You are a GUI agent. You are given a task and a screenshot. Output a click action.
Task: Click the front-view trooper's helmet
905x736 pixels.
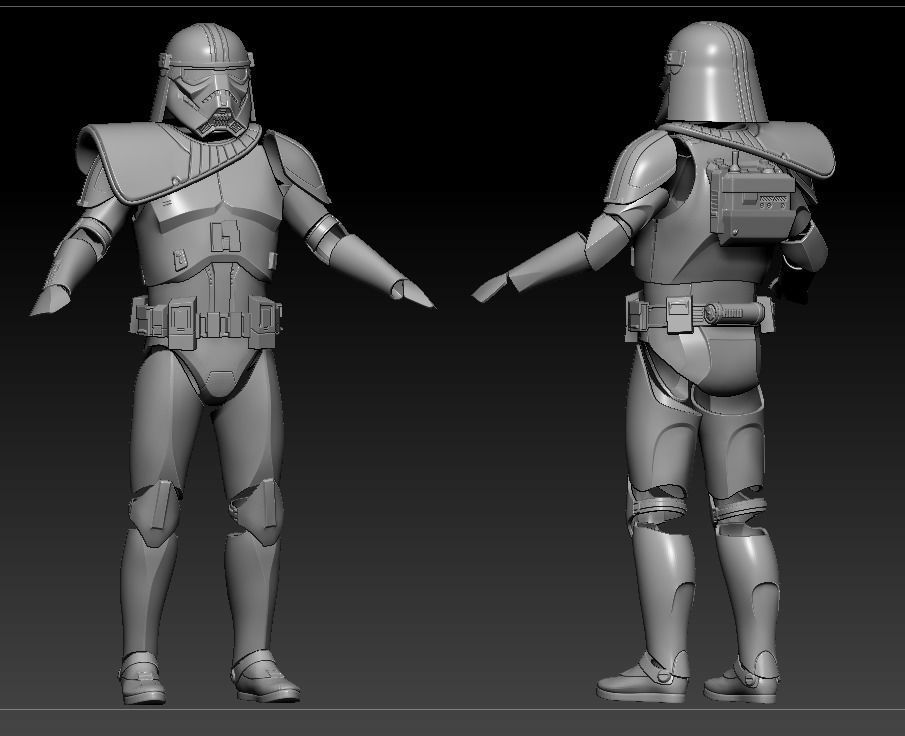(204, 80)
